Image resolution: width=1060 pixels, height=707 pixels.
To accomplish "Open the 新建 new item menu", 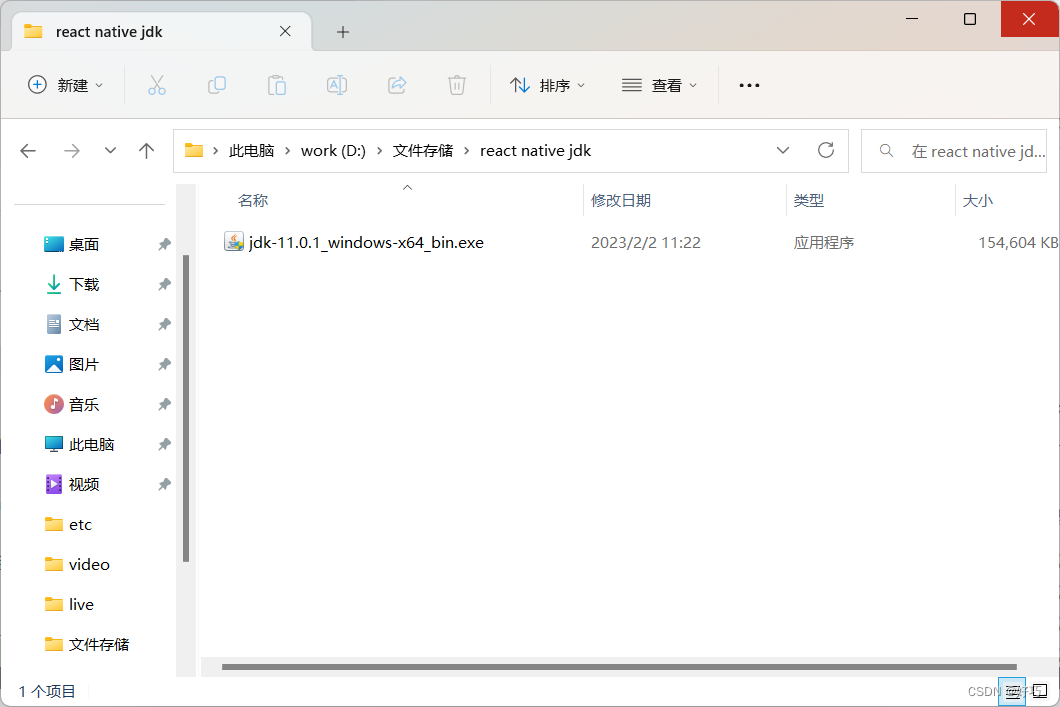I will 66,85.
